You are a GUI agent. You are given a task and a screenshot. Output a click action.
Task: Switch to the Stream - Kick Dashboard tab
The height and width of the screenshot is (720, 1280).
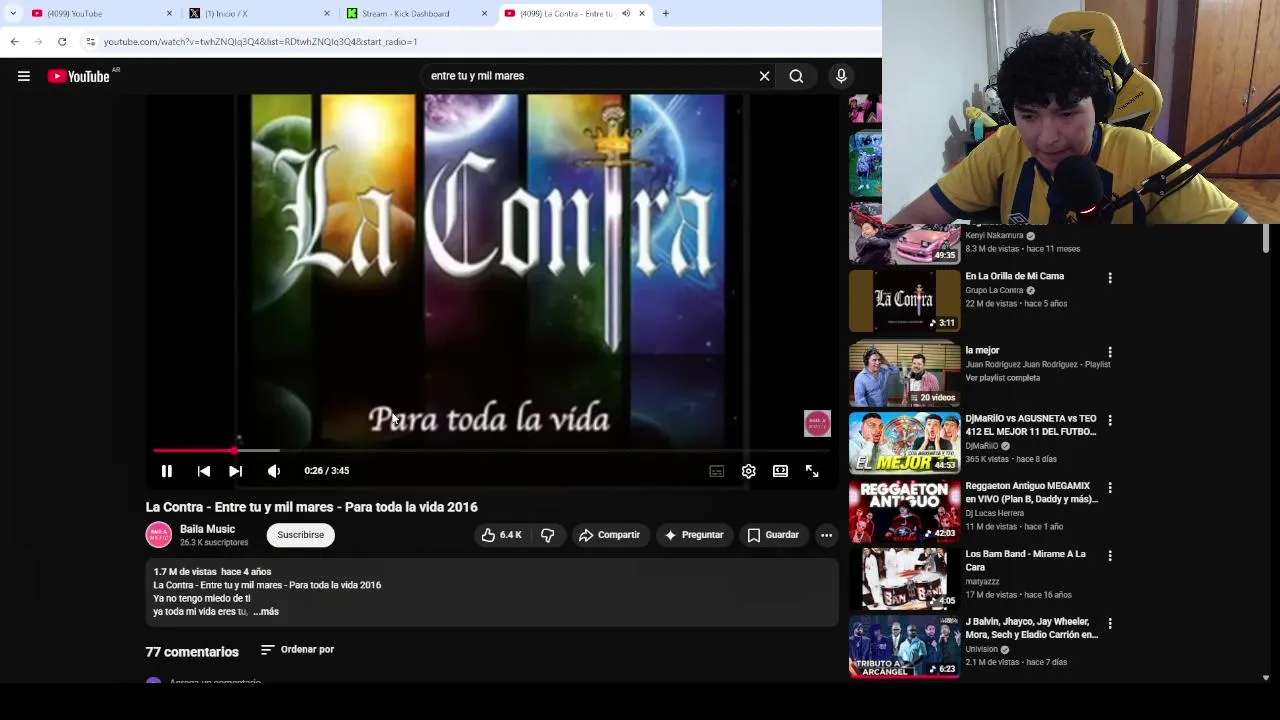415,14
